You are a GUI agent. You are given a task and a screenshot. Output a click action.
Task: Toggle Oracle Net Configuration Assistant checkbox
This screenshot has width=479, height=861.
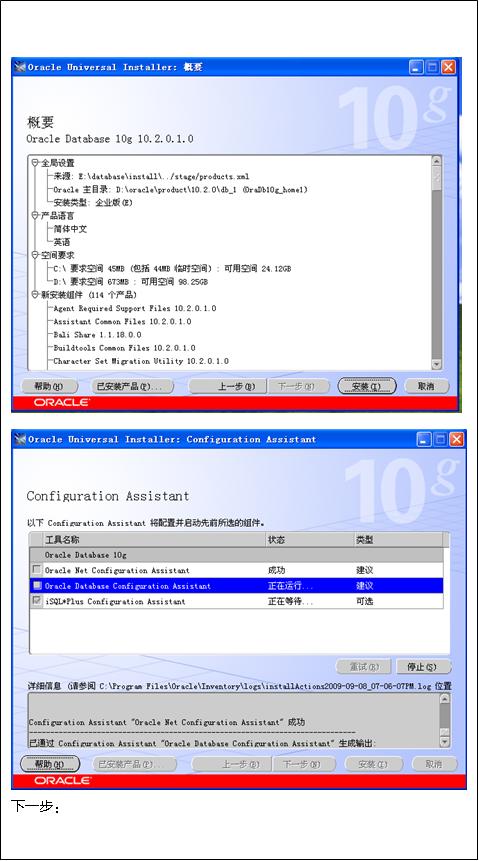click(37, 570)
